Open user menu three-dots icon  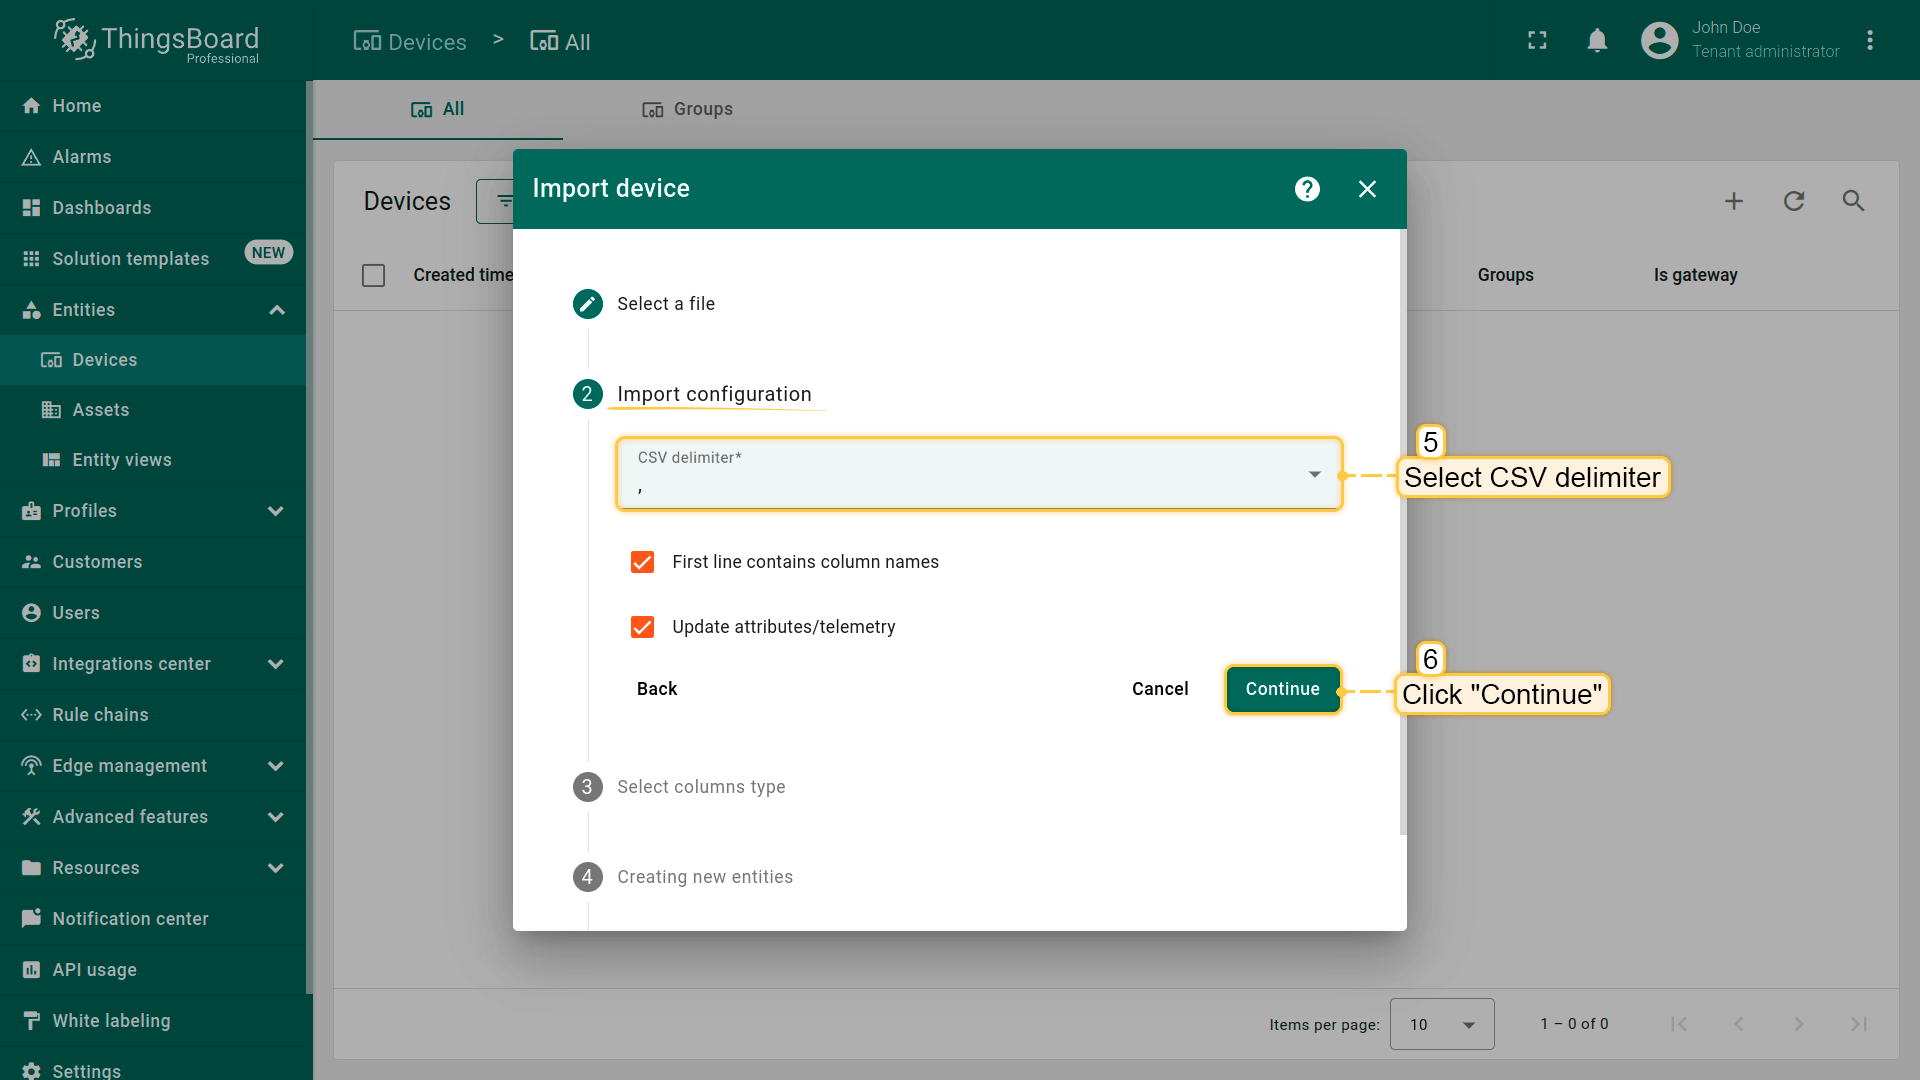coord(1870,40)
